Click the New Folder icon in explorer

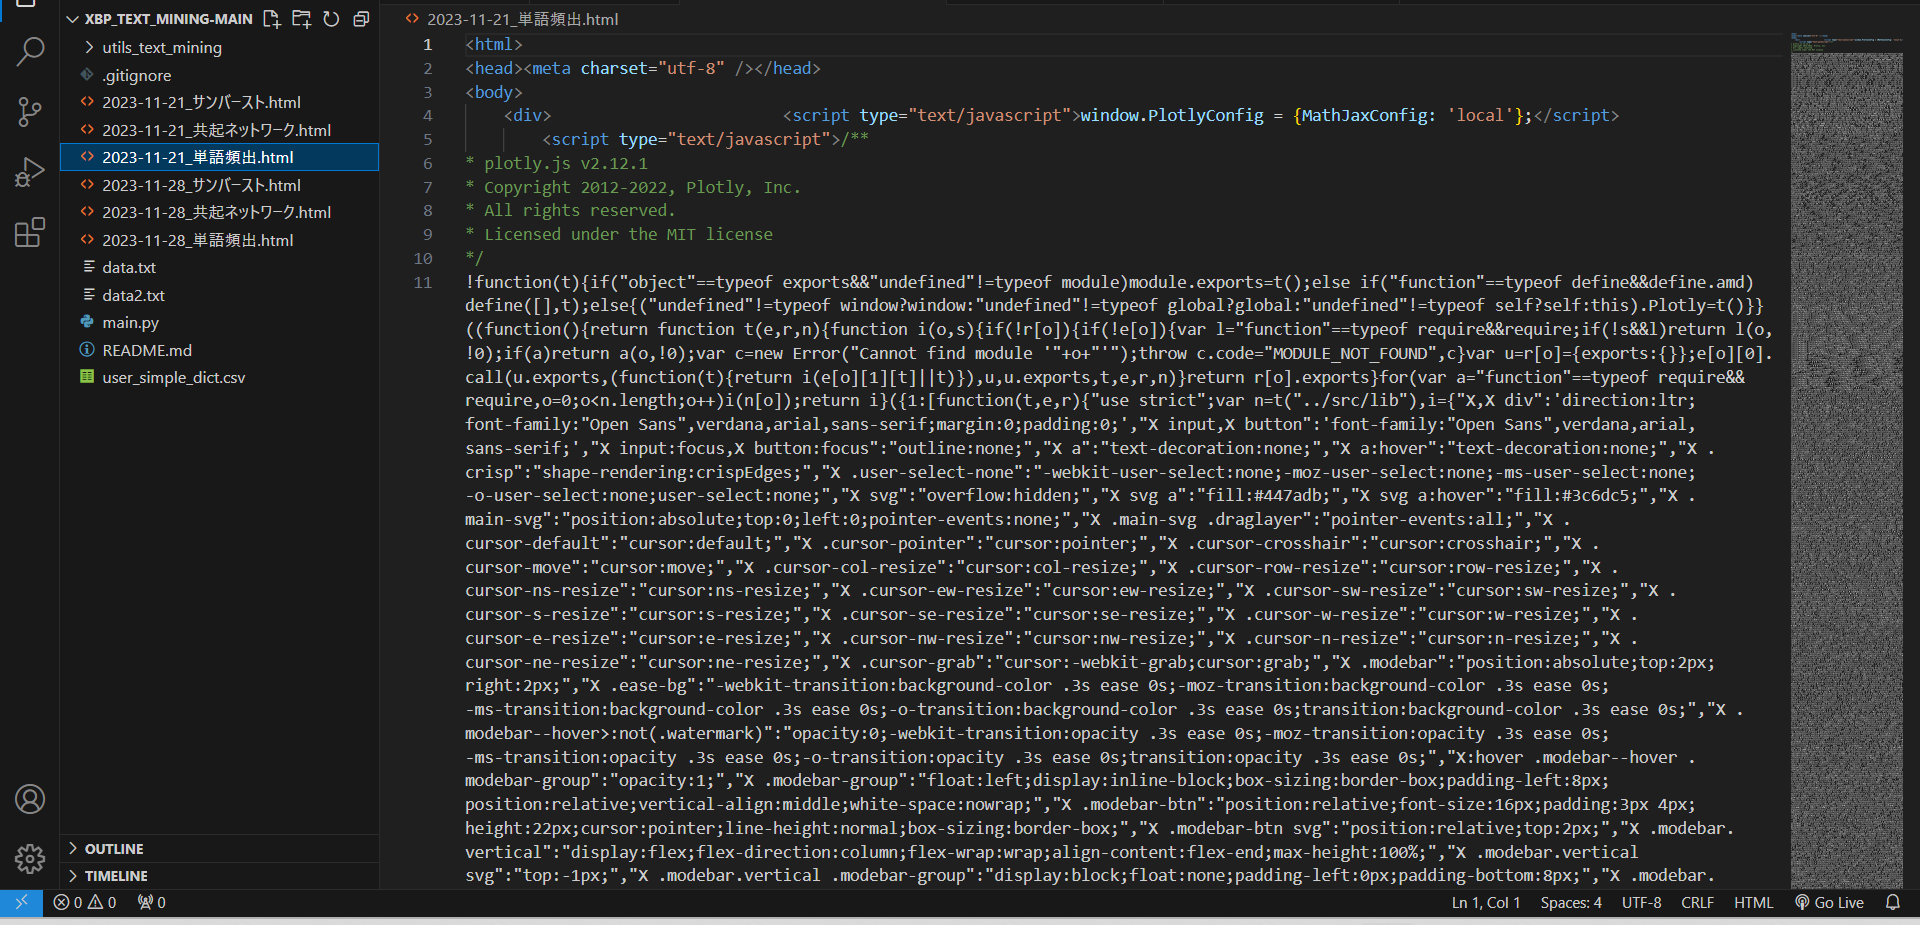[301, 19]
